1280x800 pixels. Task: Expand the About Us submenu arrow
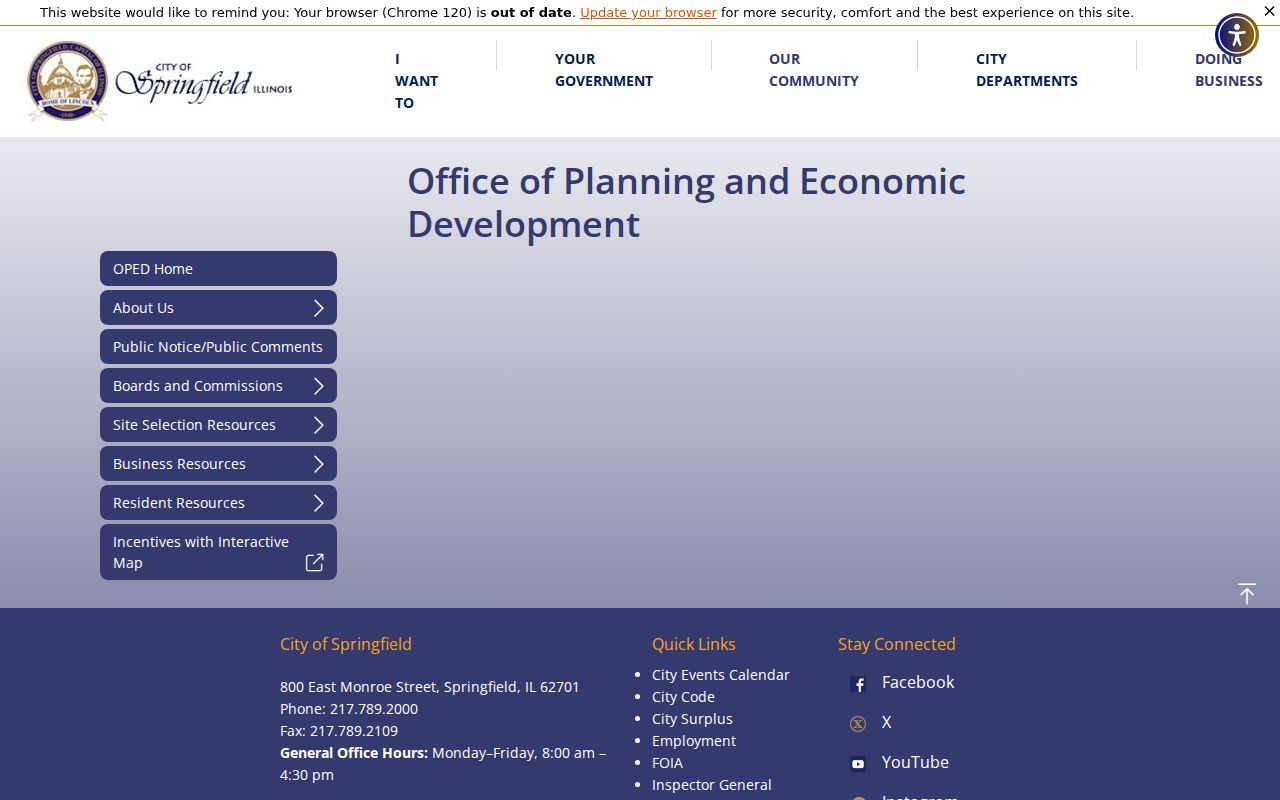click(319, 308)
